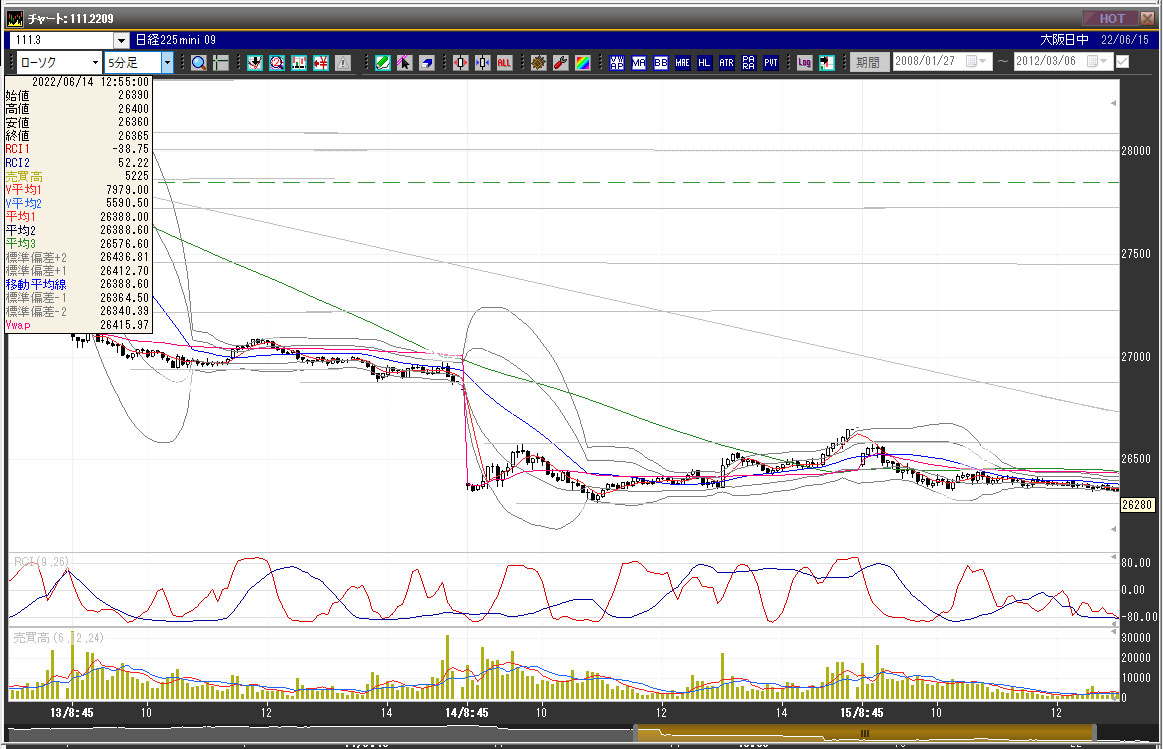Image resolution: width=1163 pixels, height=749 pixels.
Task: Click the crosshair cursor icon
Action: (221, 63)
